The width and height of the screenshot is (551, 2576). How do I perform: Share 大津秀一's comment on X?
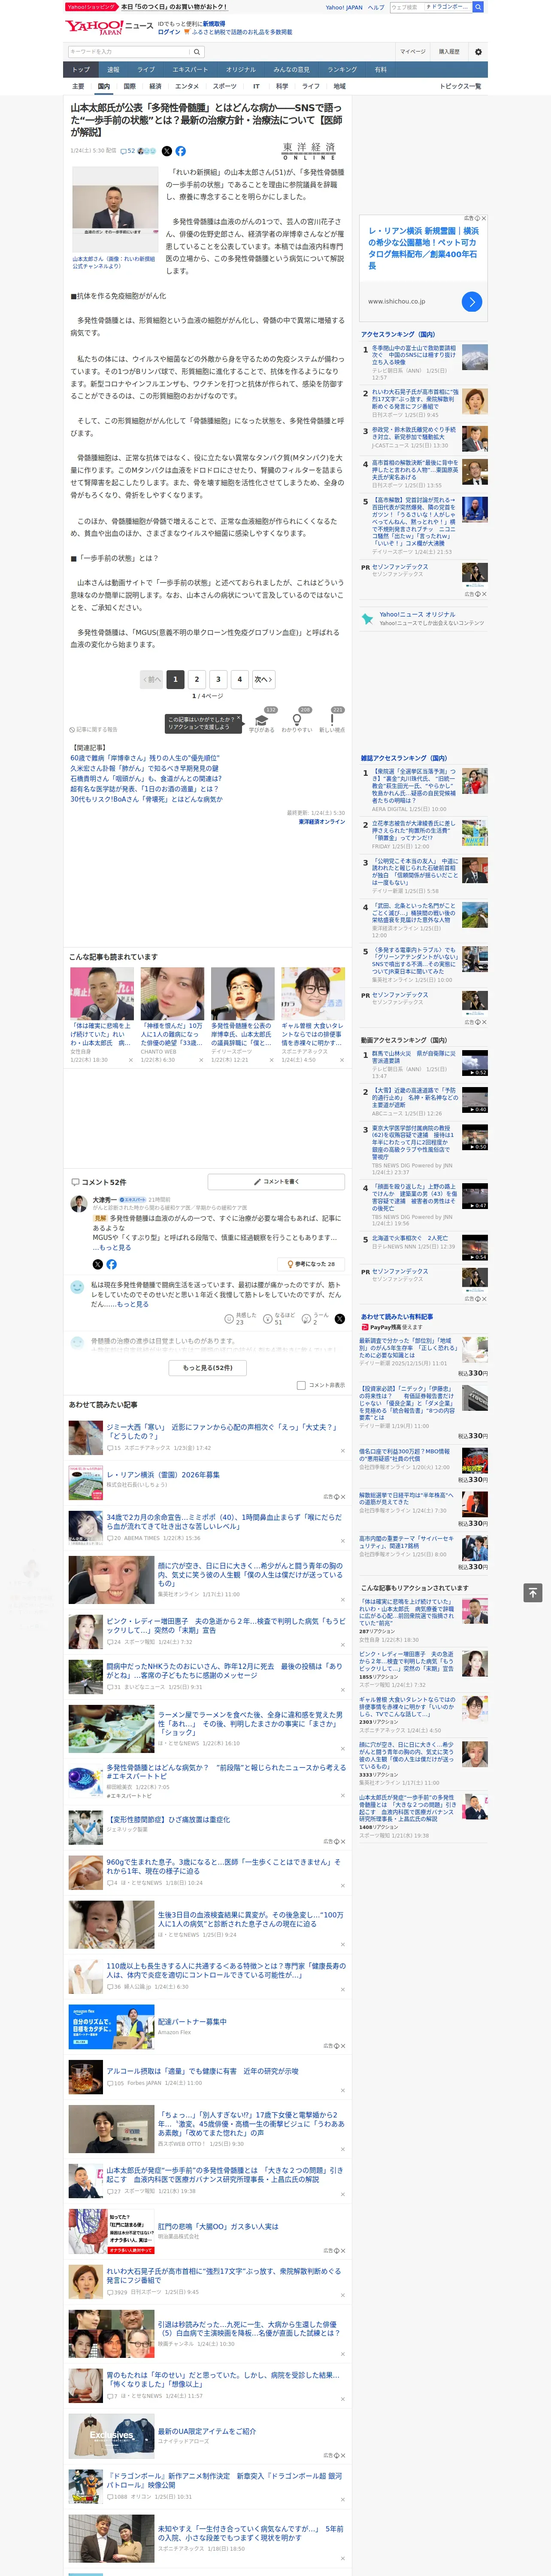(x=97, y=1264)
